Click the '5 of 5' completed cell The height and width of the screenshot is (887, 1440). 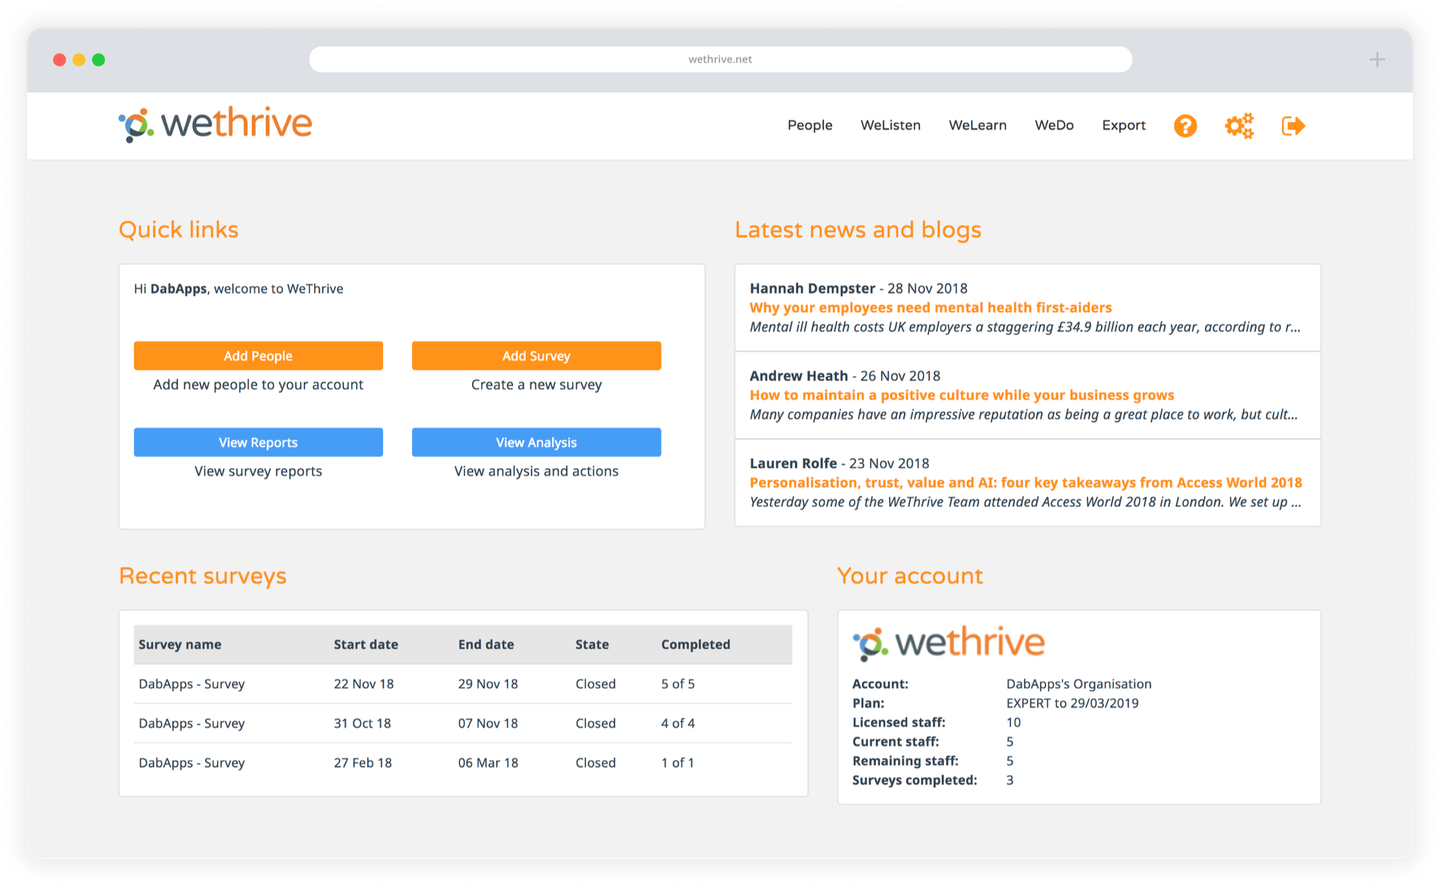678,684
